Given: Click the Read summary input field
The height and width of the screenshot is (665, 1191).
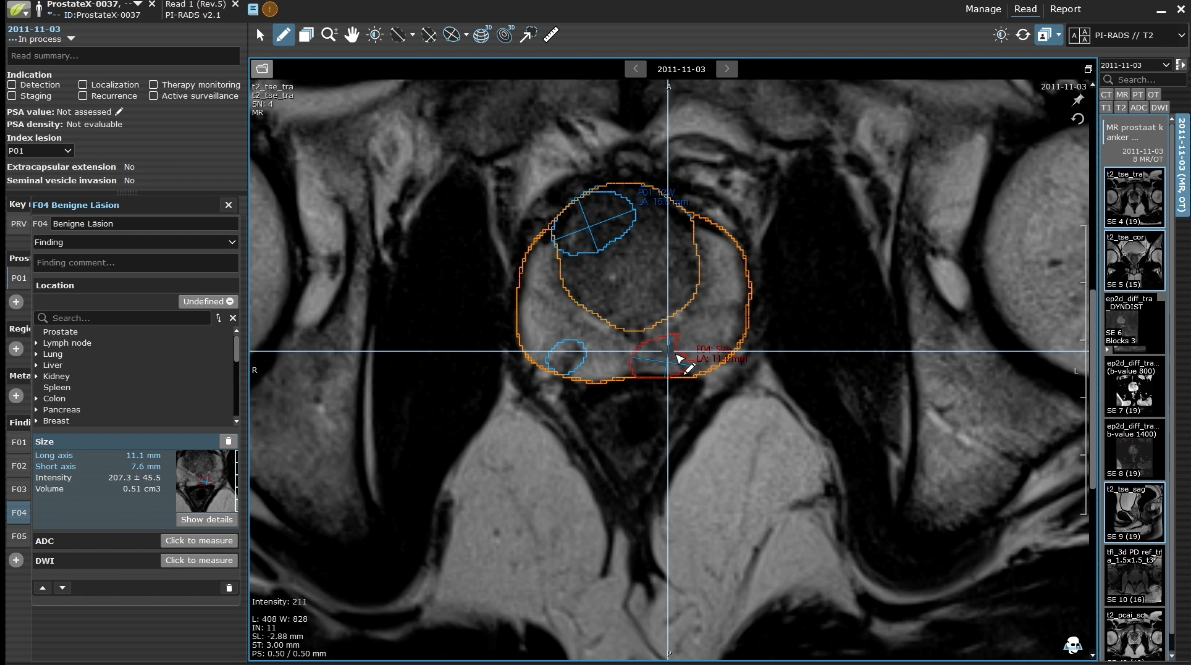Looking at the screenshot, I should [x=123, y=55].
